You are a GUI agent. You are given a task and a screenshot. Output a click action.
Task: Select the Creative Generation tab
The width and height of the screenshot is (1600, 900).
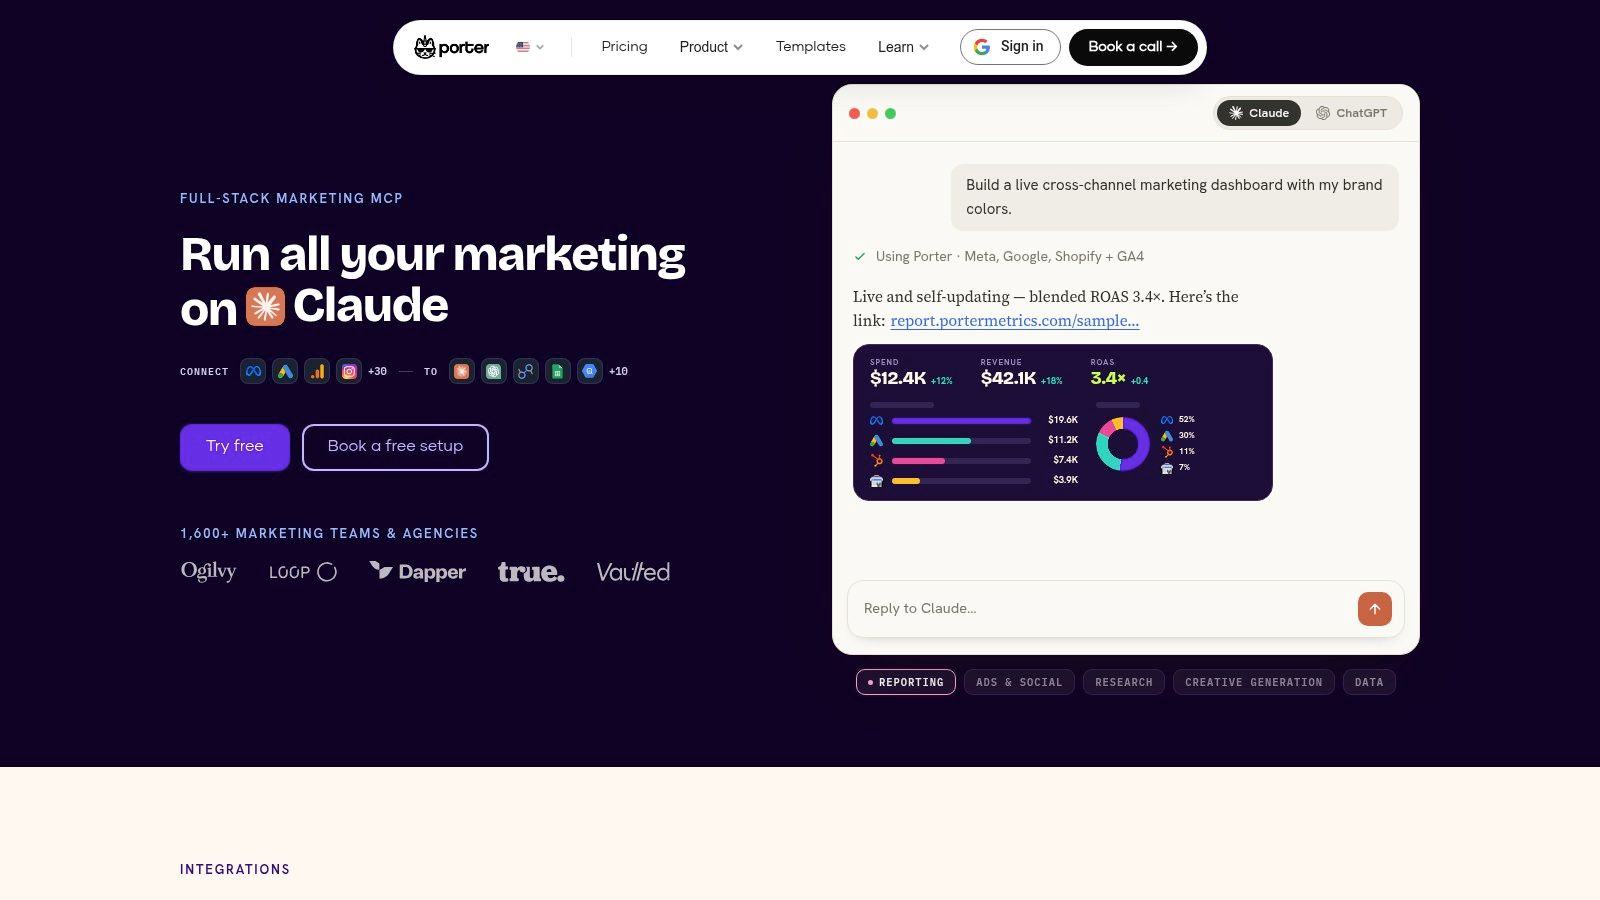tap(1254, 682)
